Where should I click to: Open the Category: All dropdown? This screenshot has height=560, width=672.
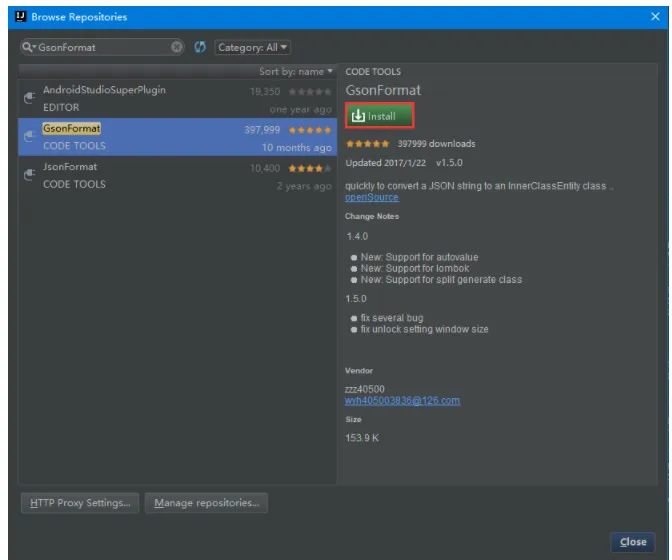[252, 48]
